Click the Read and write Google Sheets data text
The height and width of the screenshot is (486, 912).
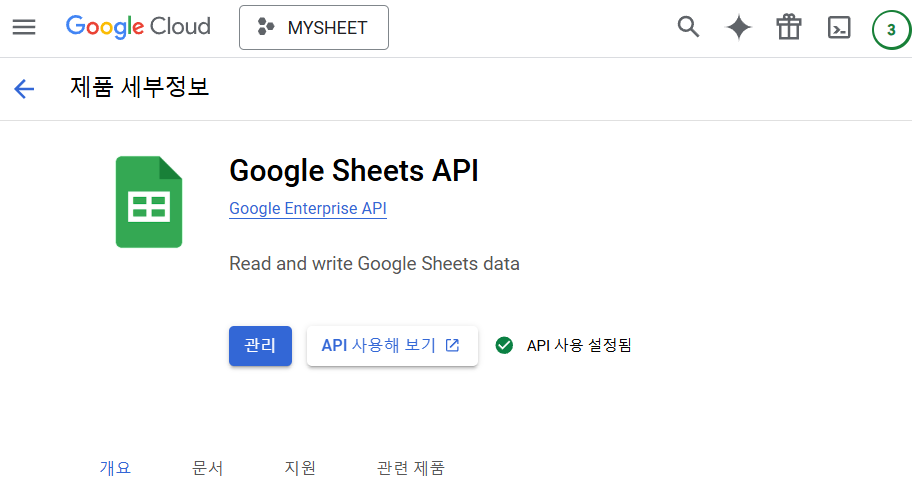coord(374,264)
